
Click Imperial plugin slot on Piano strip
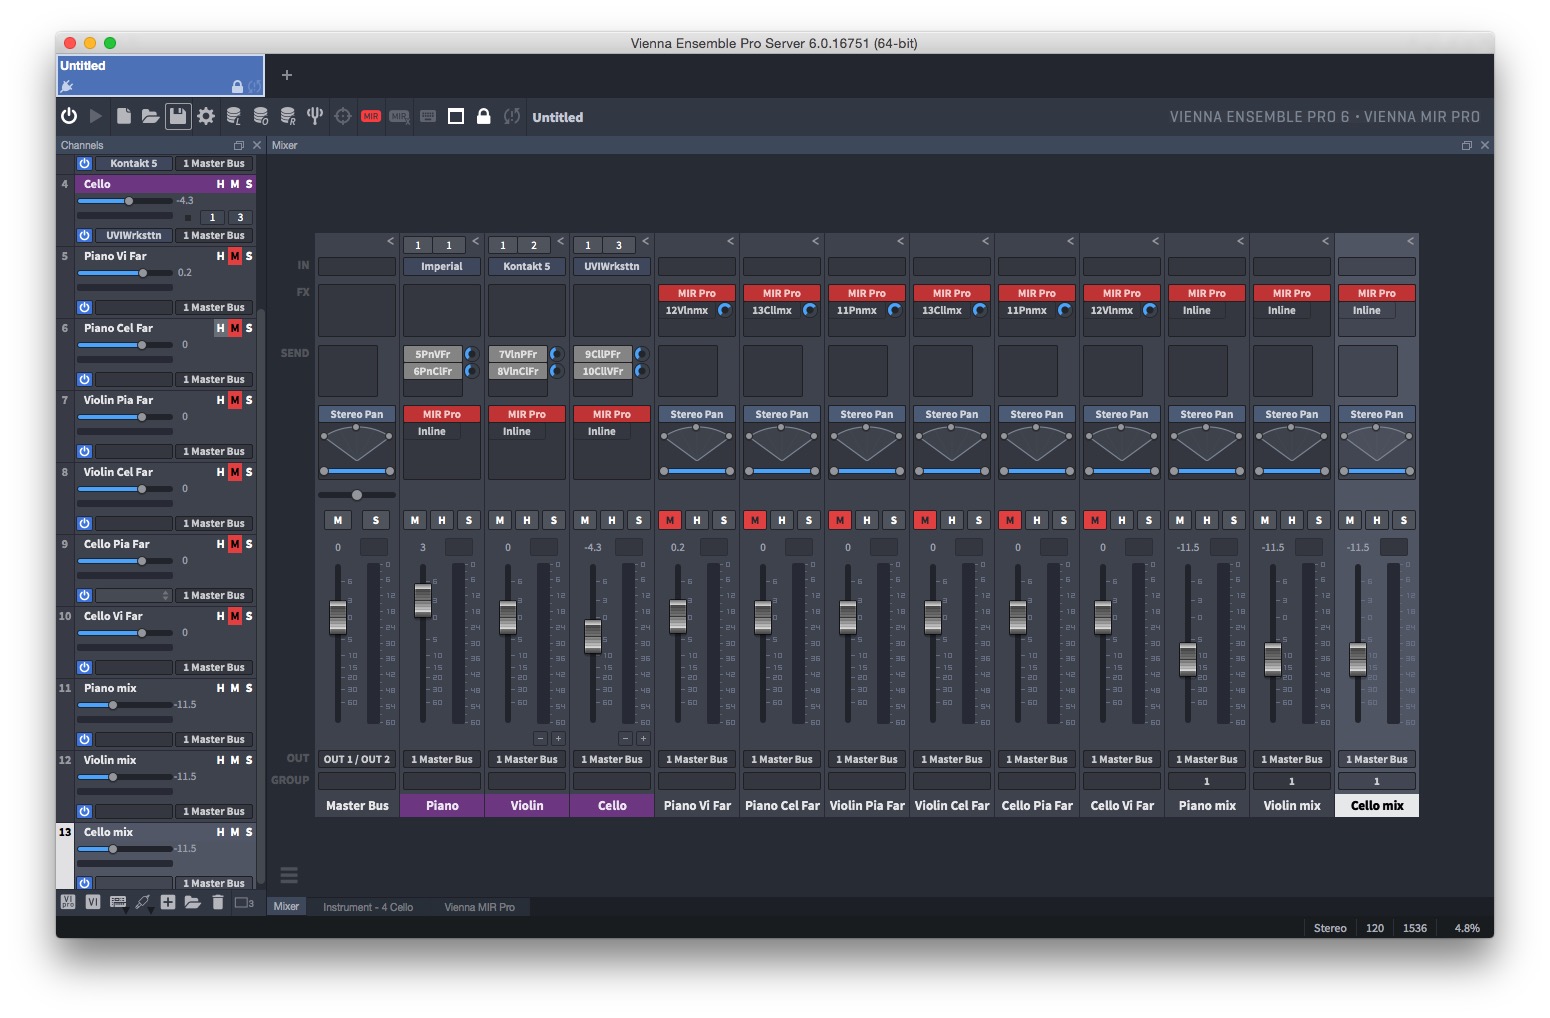click(x=442, y=266)
